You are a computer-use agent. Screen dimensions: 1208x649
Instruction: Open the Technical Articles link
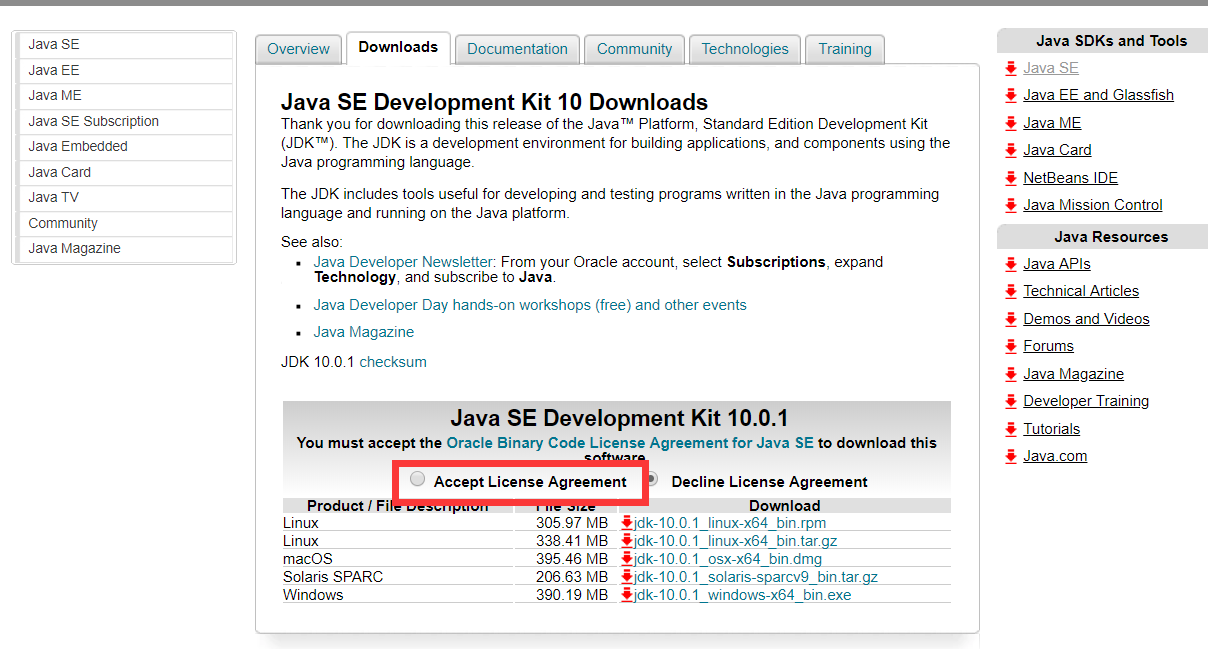pyautogui.click(x=1081, y=292)
